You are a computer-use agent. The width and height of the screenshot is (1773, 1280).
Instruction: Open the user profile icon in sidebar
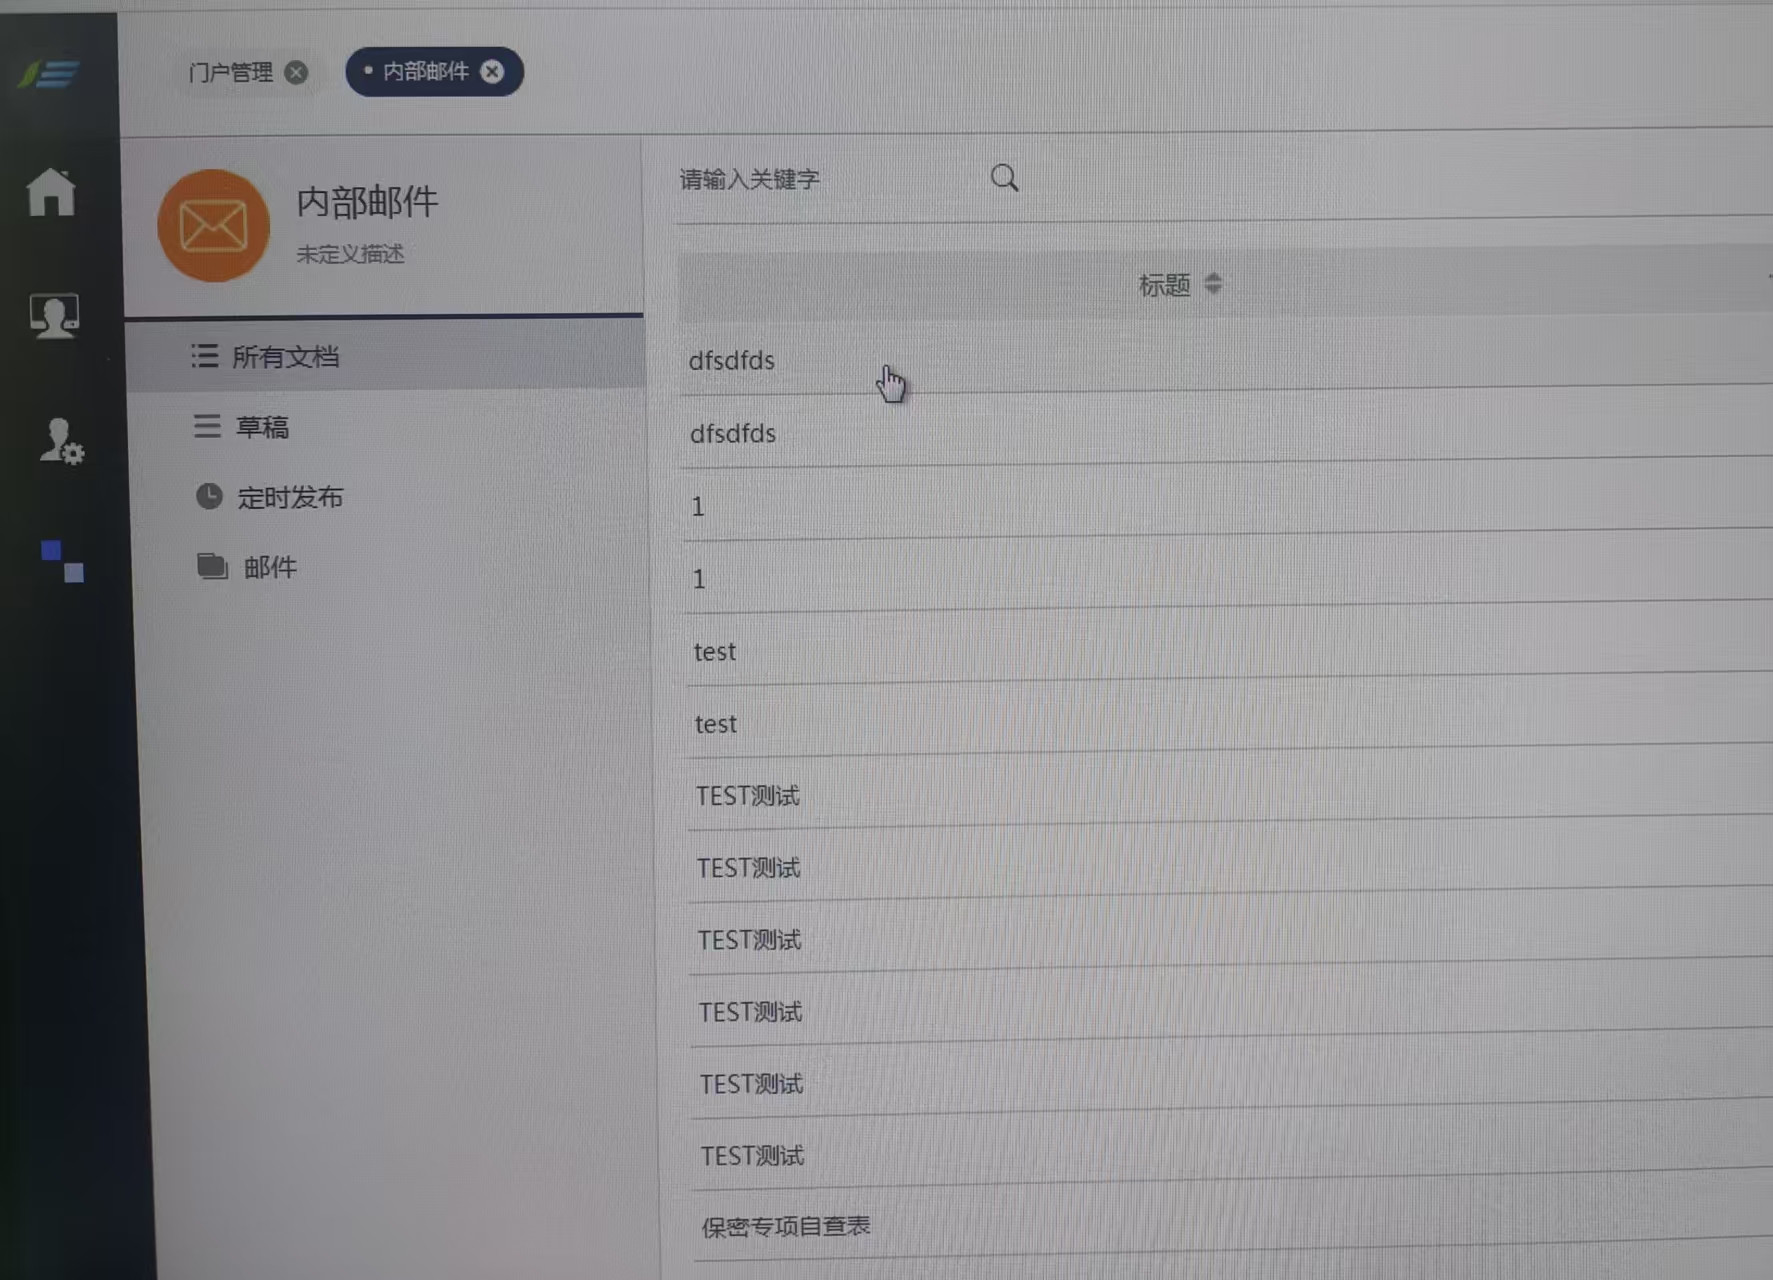pos(56,316)
